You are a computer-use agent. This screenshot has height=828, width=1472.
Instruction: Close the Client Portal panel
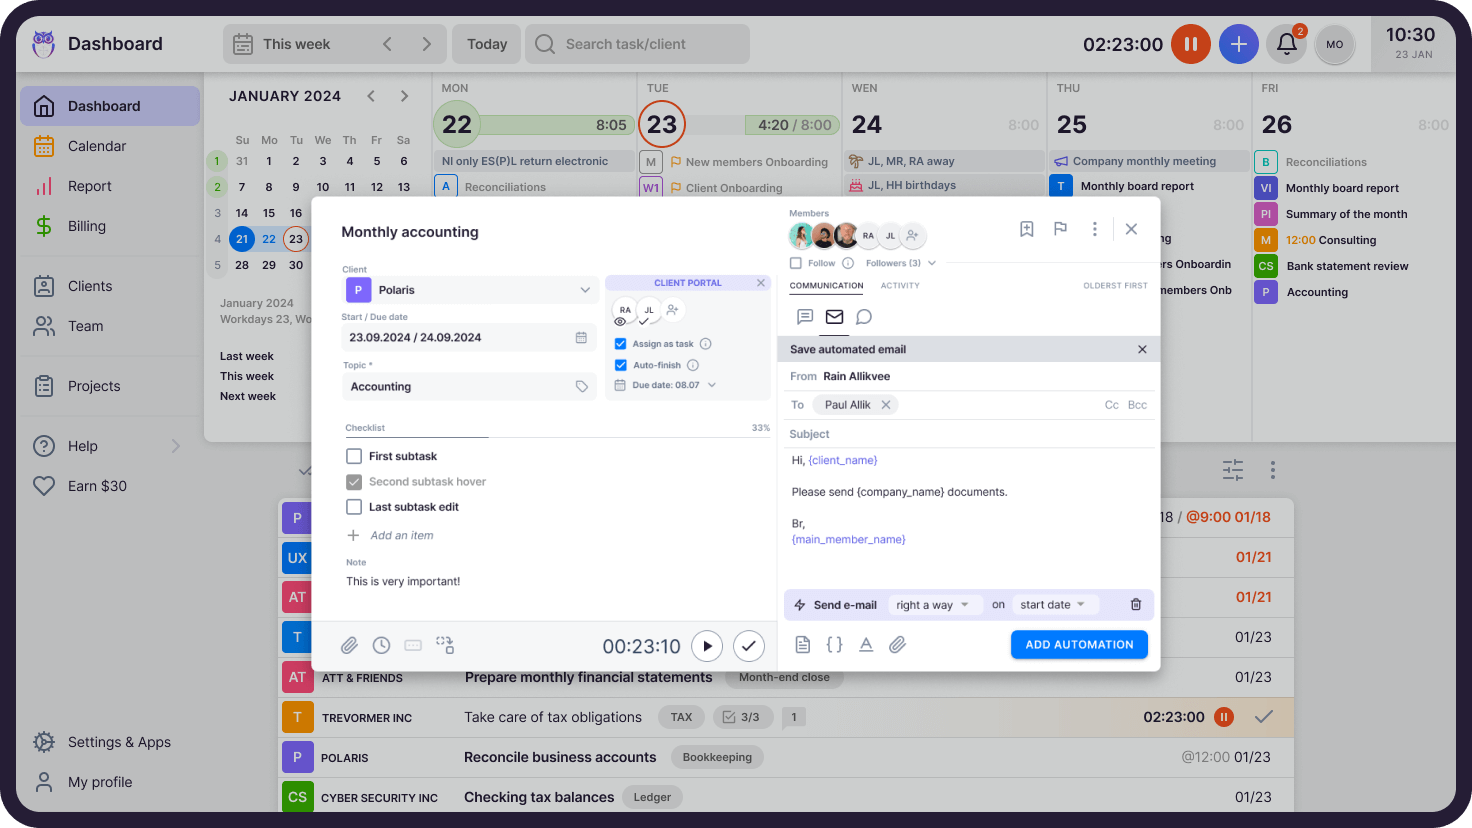pyautogui.click(x=761, y=283)
